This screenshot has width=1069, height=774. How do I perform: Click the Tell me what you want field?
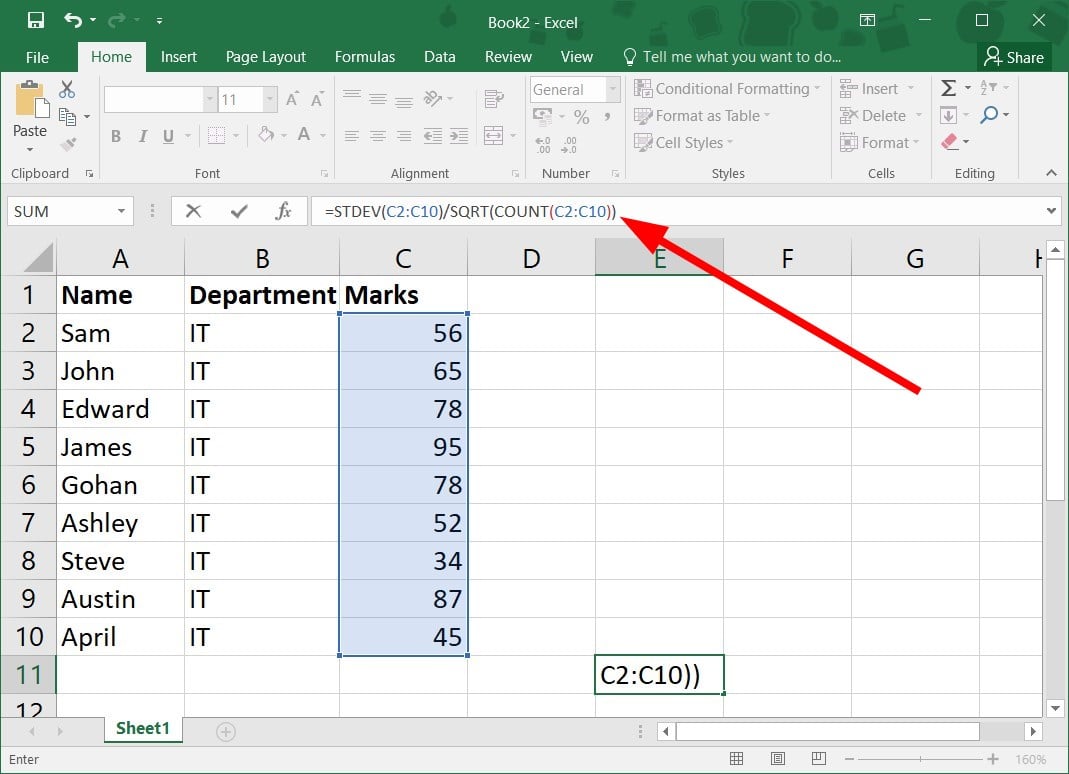point(733,57)
